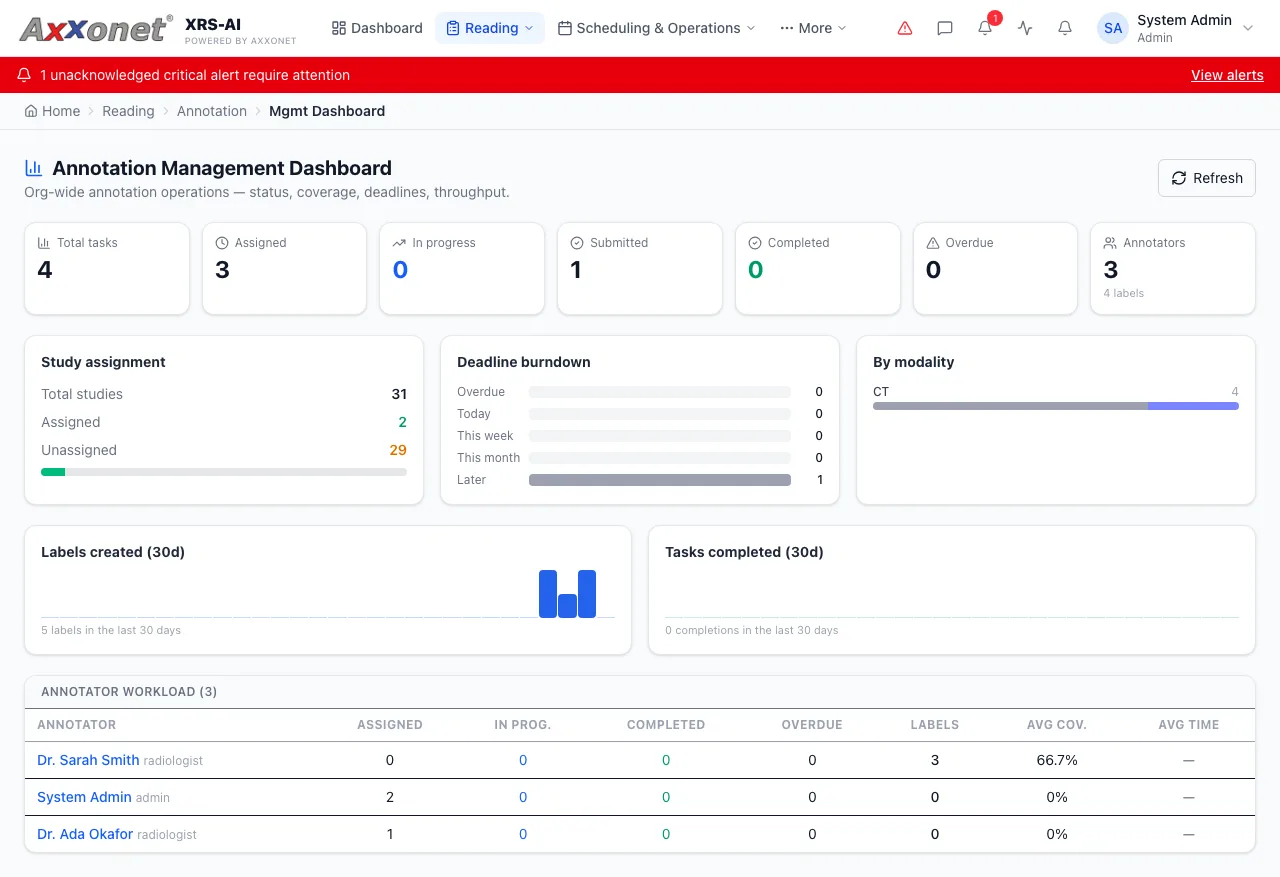The height and width of the screenshot is (877, 1280).
Task: Open Dr. Sarah Smith annotator link
Action: [88, 760]
